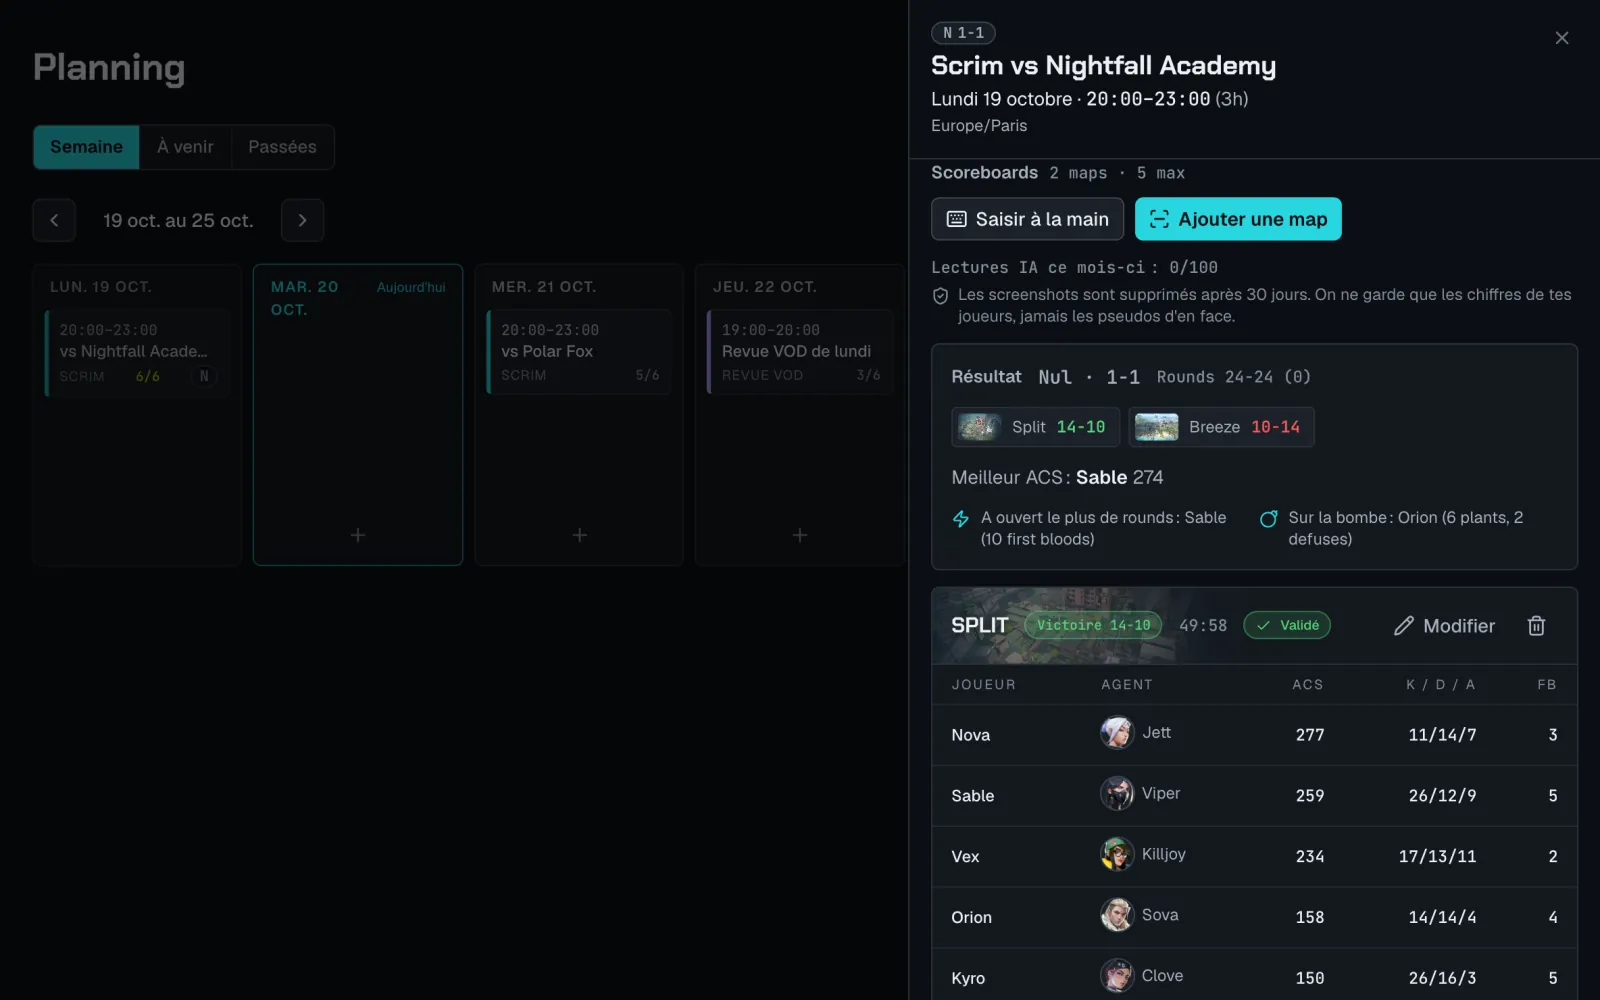Add event on Jeudi 22 oct. plus icon
Viewport: 1600px width, 1000px height.
(x=800, y=535)
